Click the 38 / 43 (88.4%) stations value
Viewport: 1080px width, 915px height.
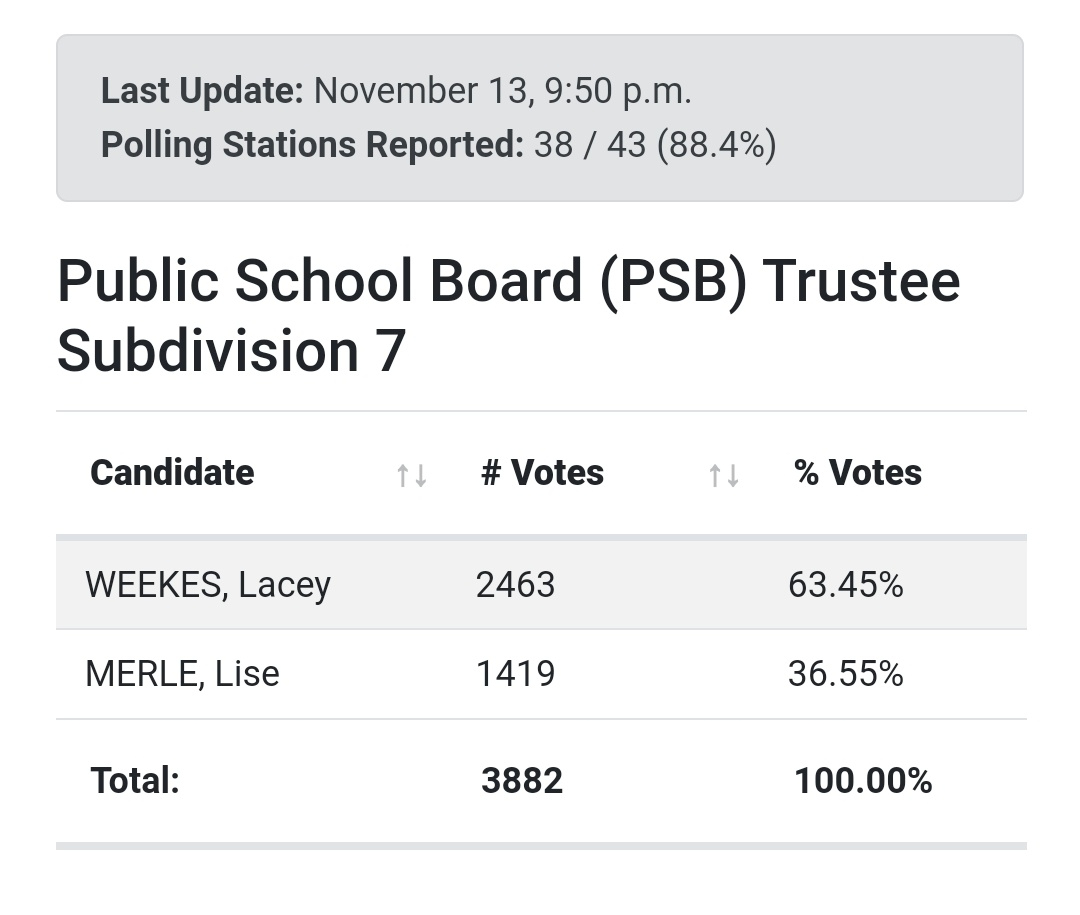[x=655, y=145]
